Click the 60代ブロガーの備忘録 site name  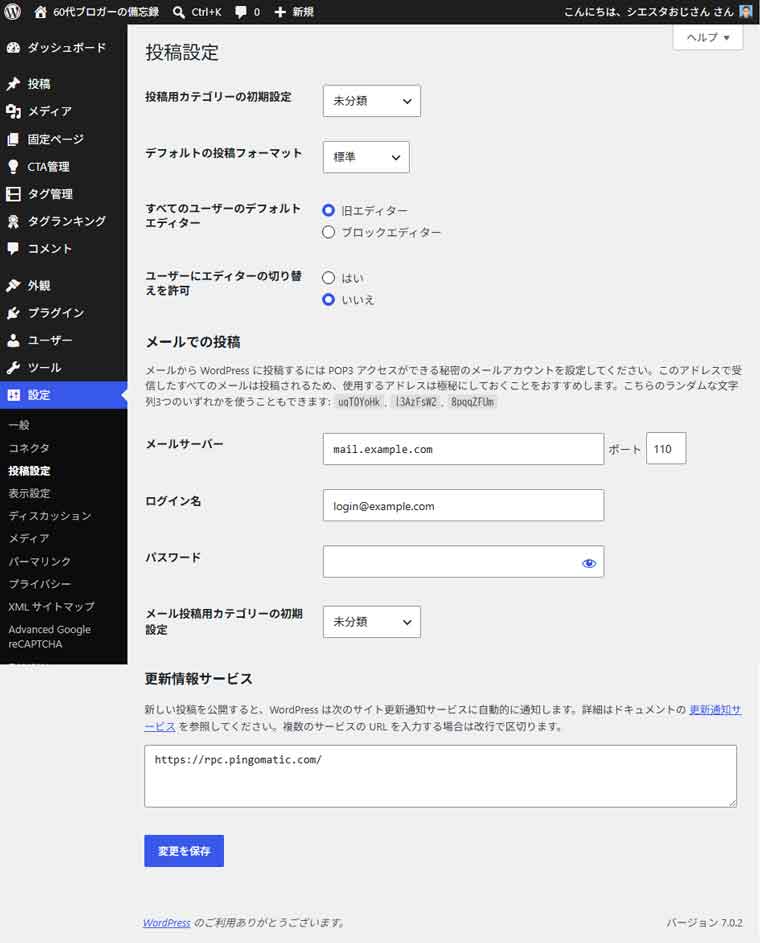(x=106, y=12)
